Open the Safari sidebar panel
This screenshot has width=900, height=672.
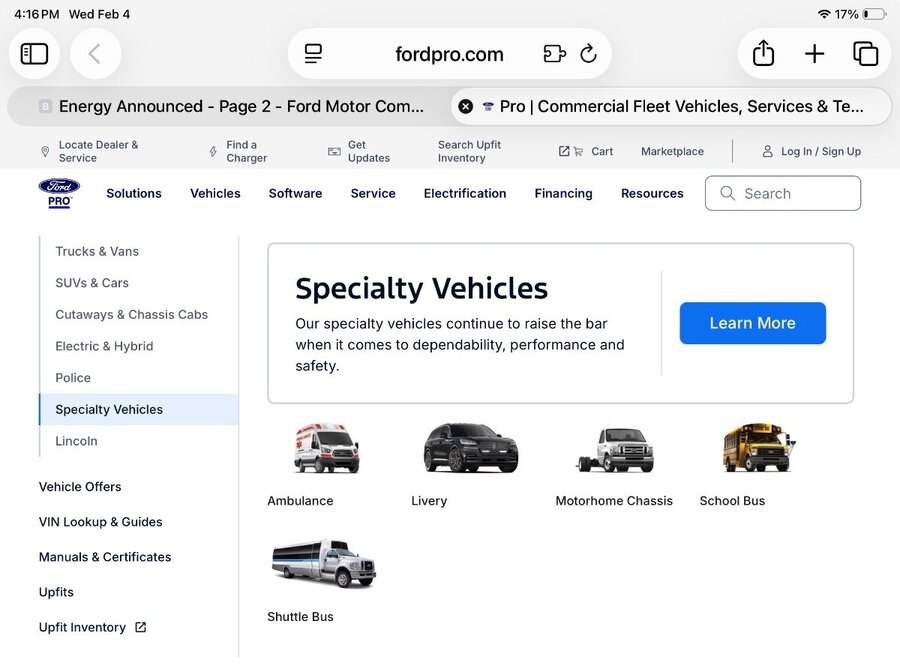(35, 54)
